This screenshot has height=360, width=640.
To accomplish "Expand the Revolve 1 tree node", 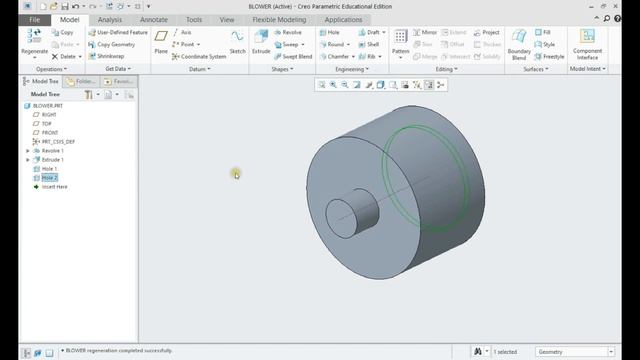I will (x=28, y=151).
